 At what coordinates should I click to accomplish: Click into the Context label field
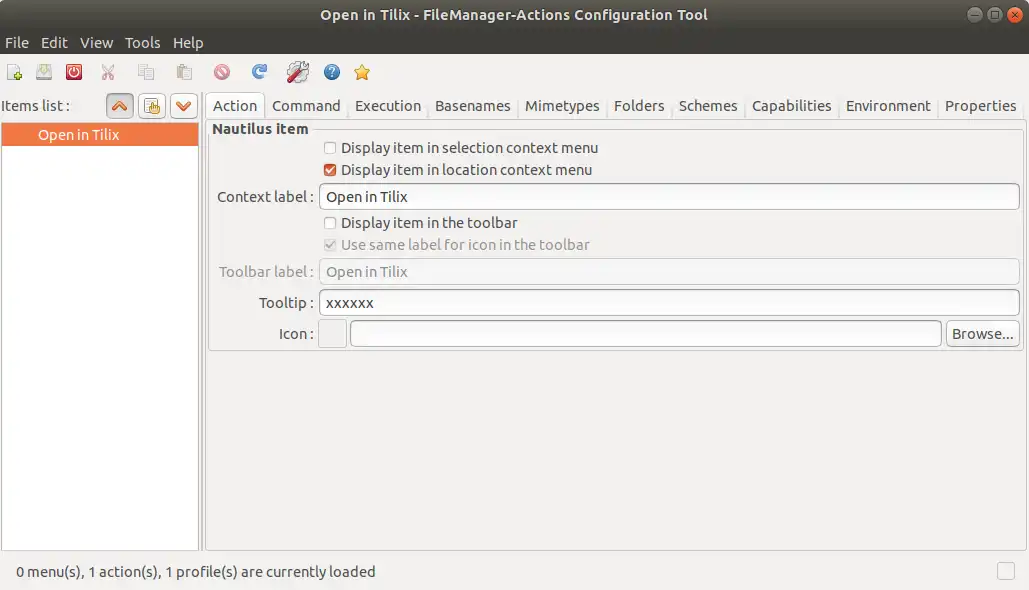[x=669, y=197]
